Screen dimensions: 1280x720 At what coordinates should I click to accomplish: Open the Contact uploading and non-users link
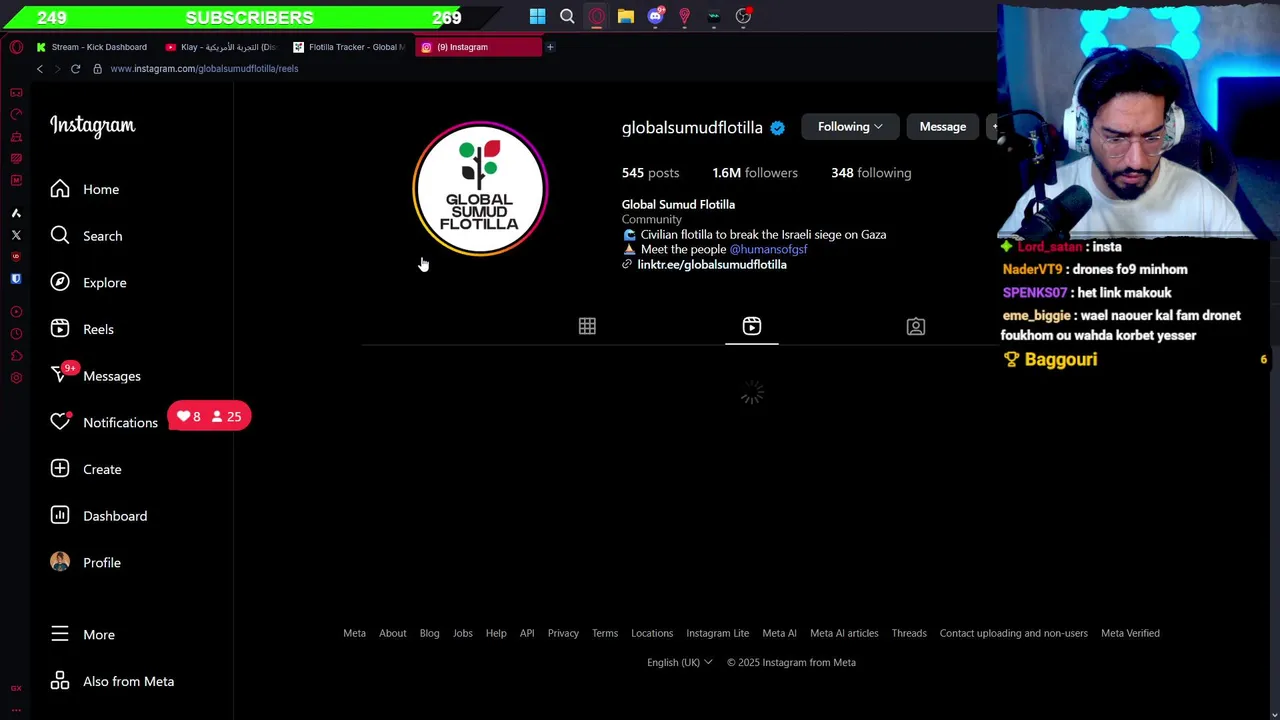tap(1013, 633)
